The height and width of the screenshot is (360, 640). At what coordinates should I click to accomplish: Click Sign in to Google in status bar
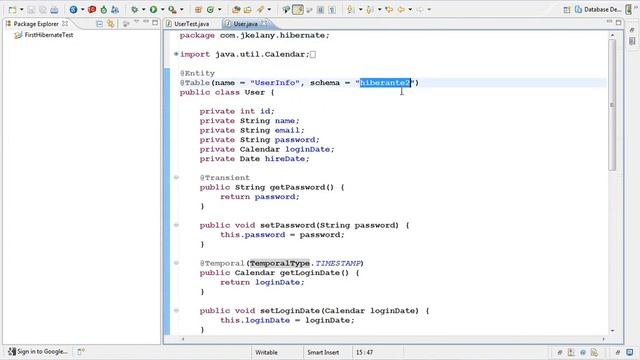(x=38, y=351)
